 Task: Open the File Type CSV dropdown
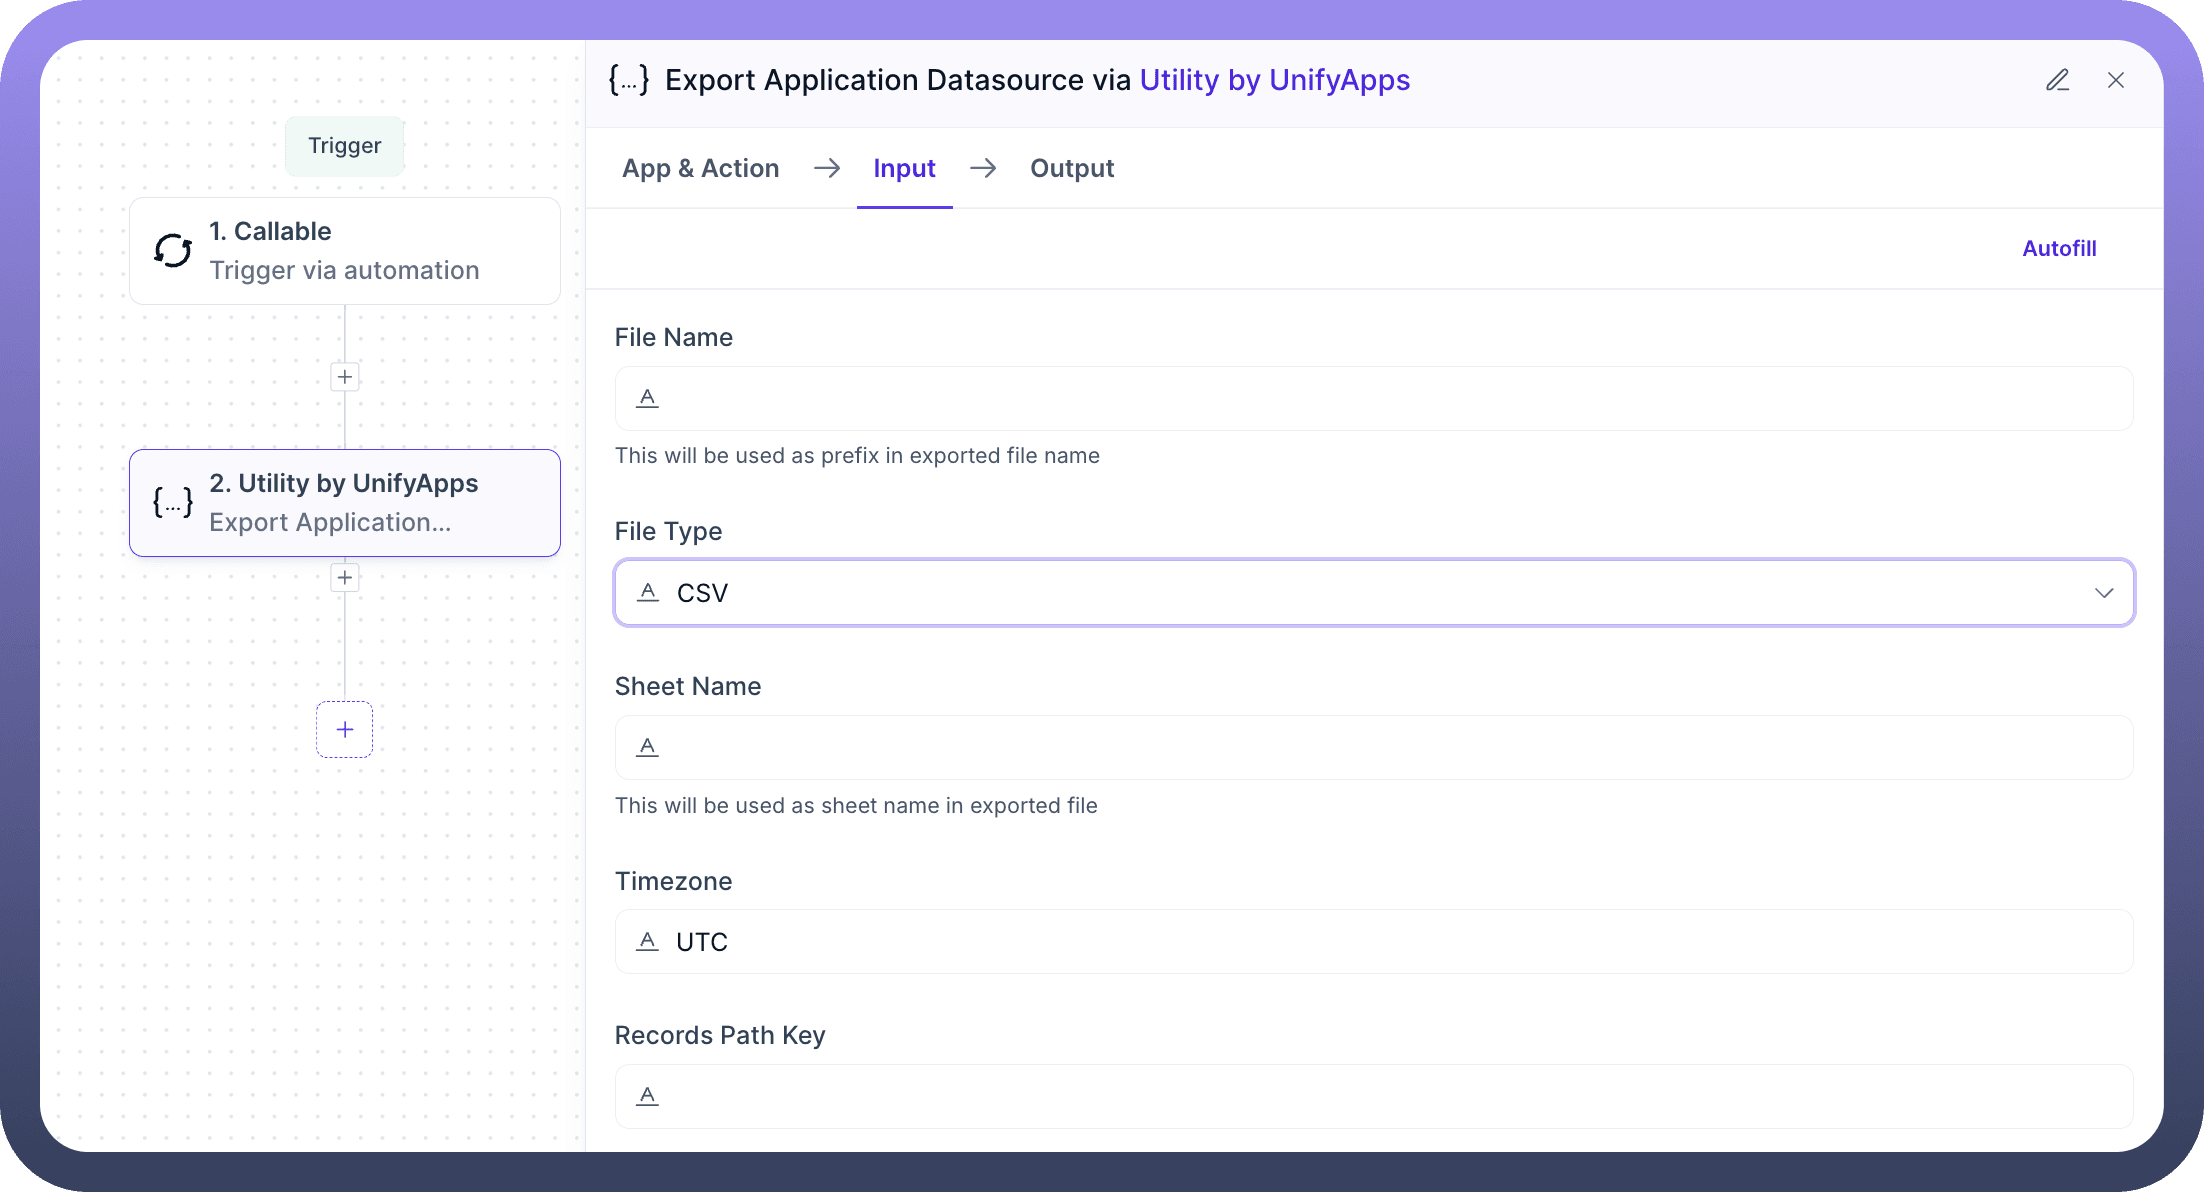1372,593
